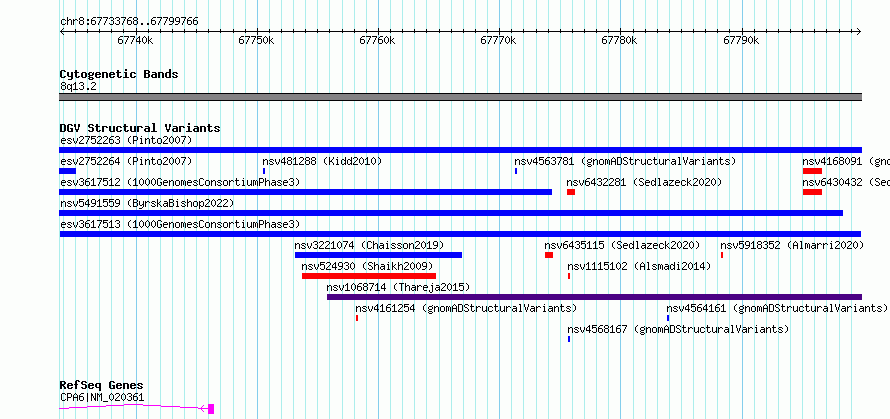Click the esv2752263 (Pinto2007) variant label

click(126, 140)
